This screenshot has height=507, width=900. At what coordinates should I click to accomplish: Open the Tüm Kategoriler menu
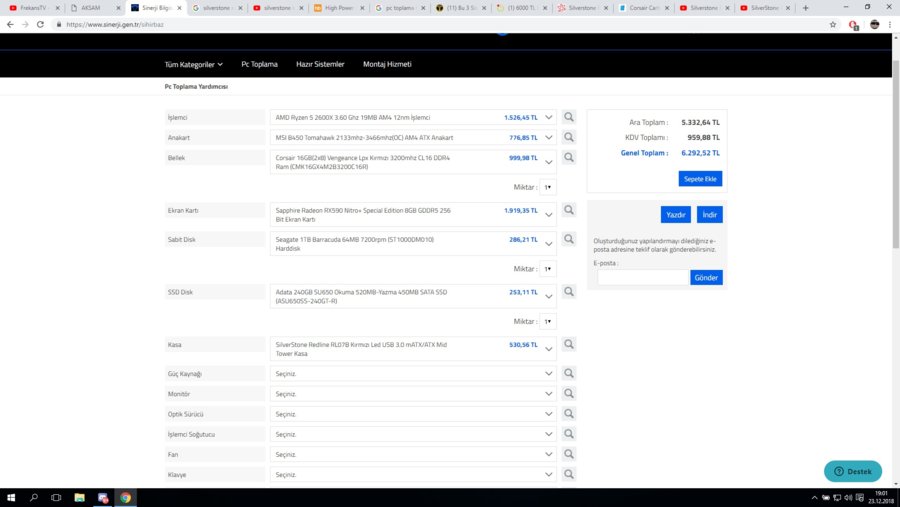pos(193,64)
